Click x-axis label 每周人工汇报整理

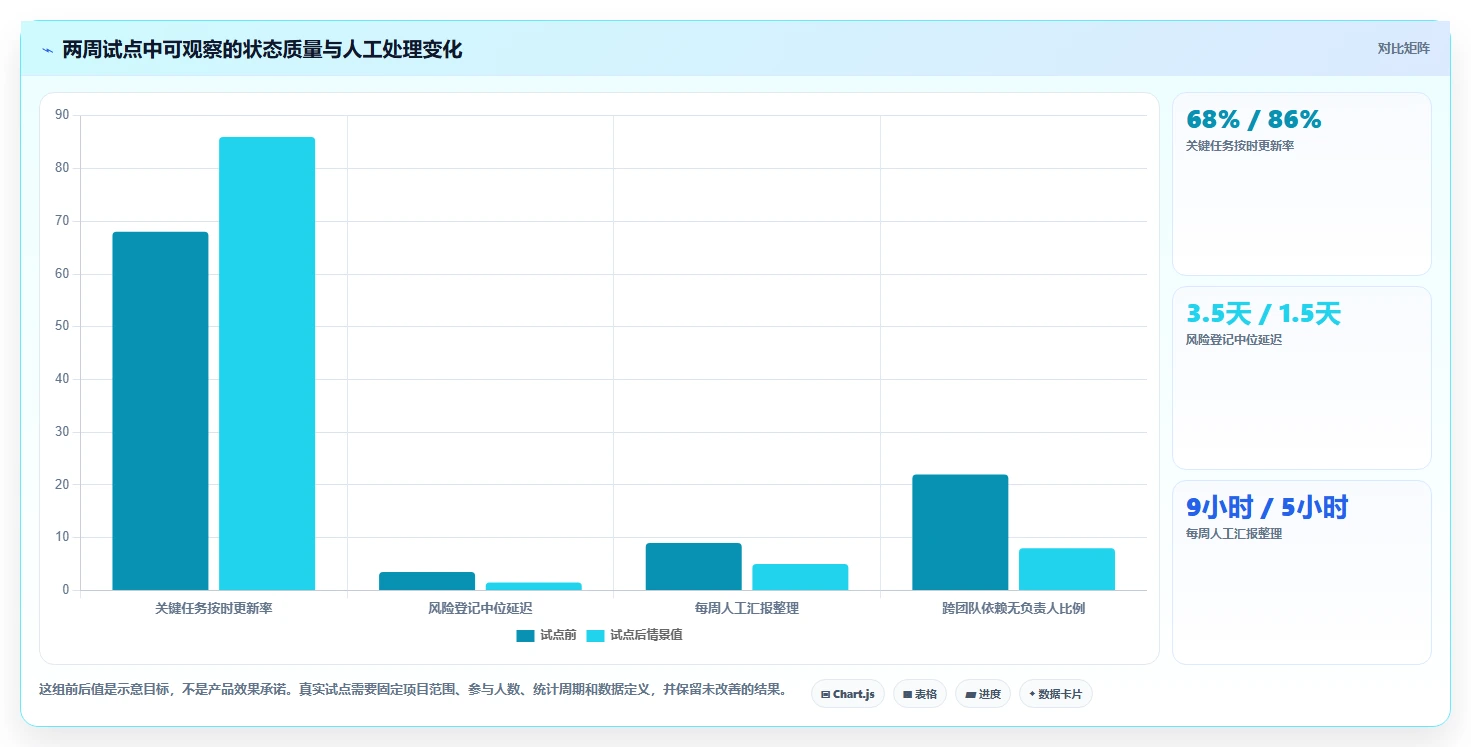[x=747, y=608]
